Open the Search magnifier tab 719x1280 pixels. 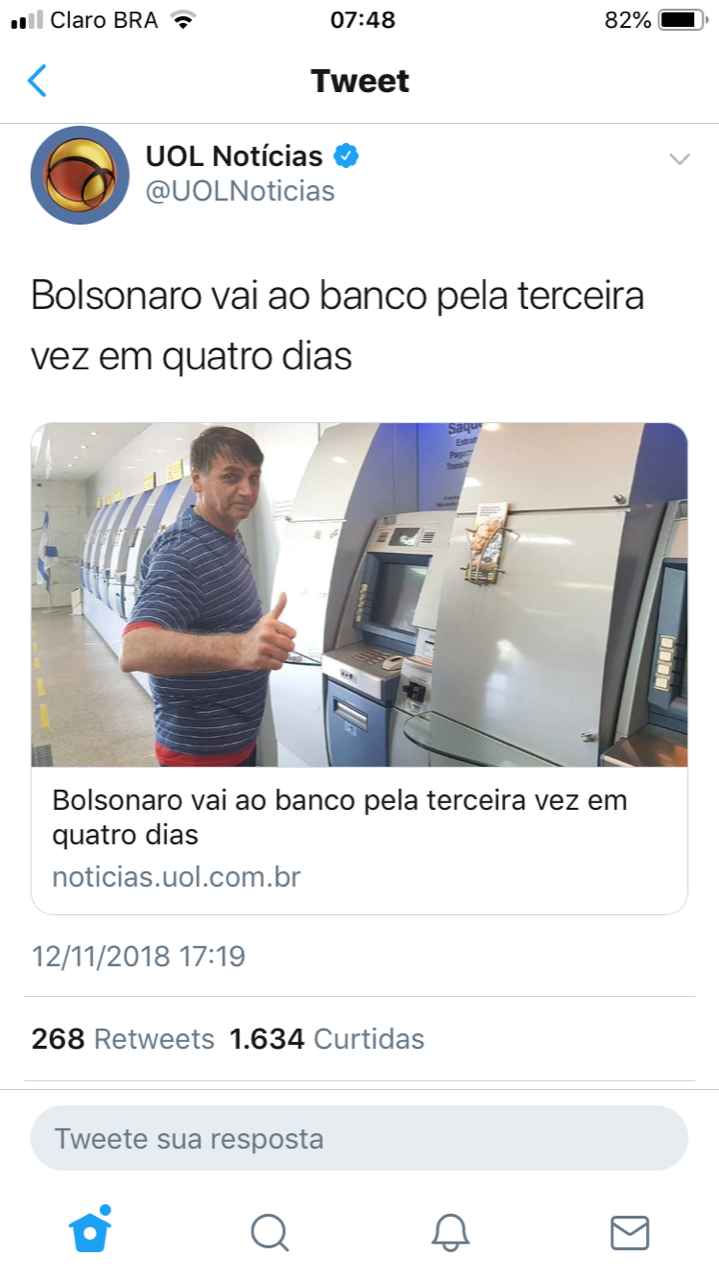(270, 1232)
